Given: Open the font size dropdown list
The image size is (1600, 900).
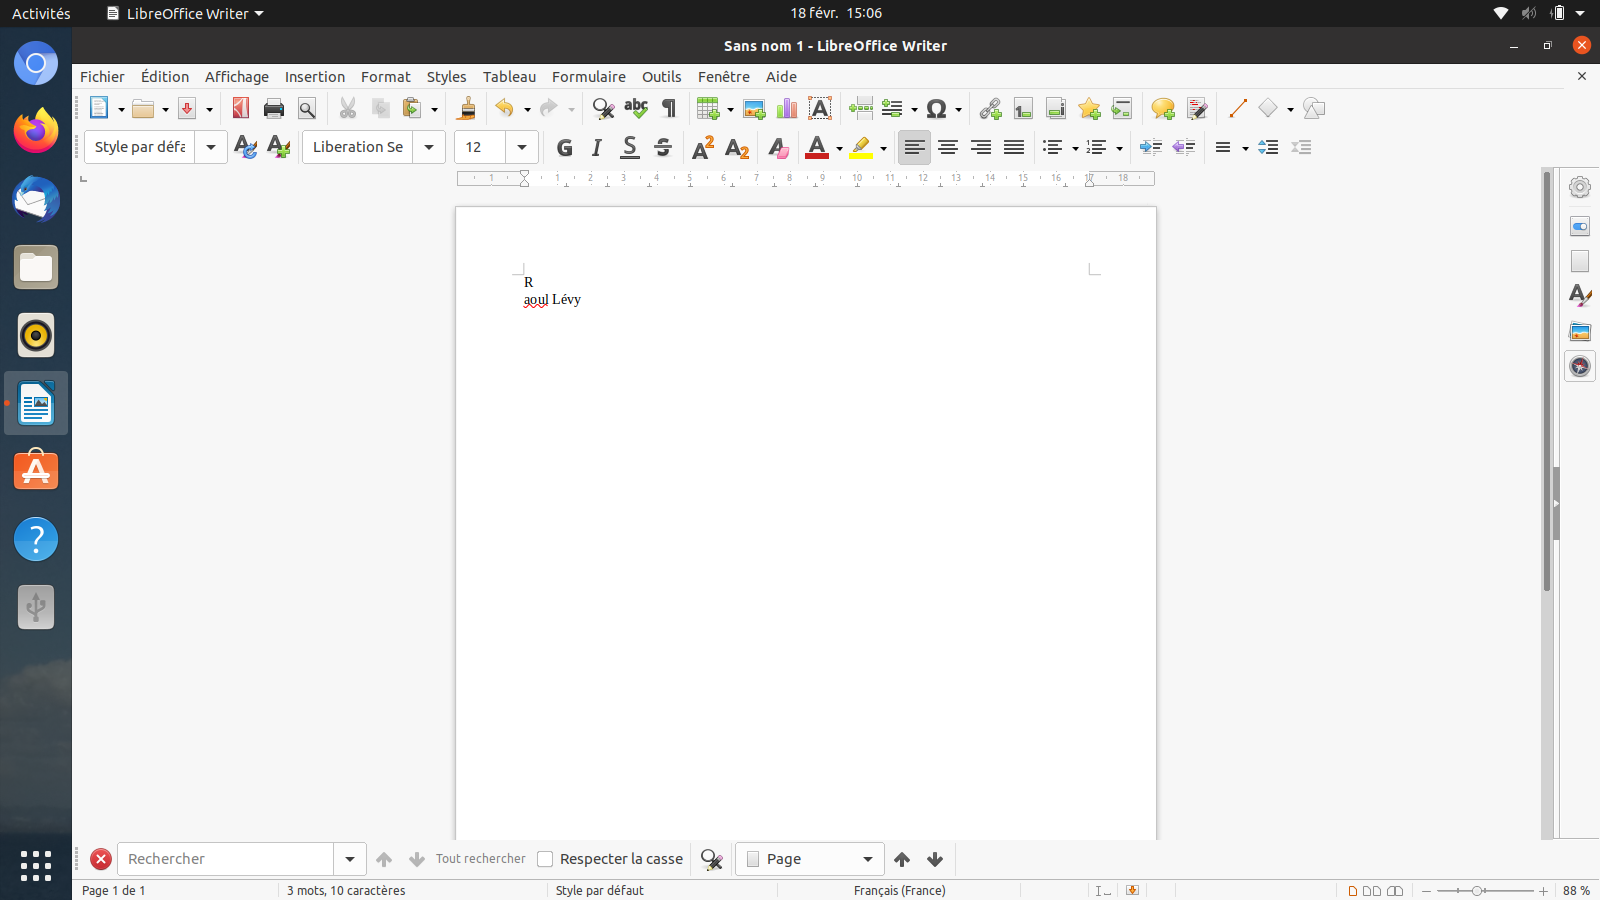Looking at the screenshot, I should (x=522, y=147).
